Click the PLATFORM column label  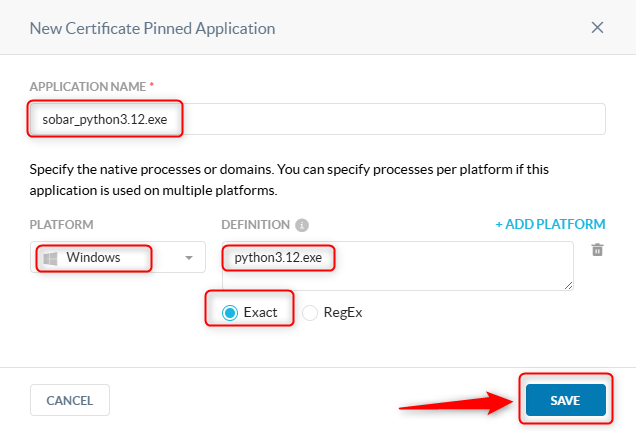click(x=61, y=224)
